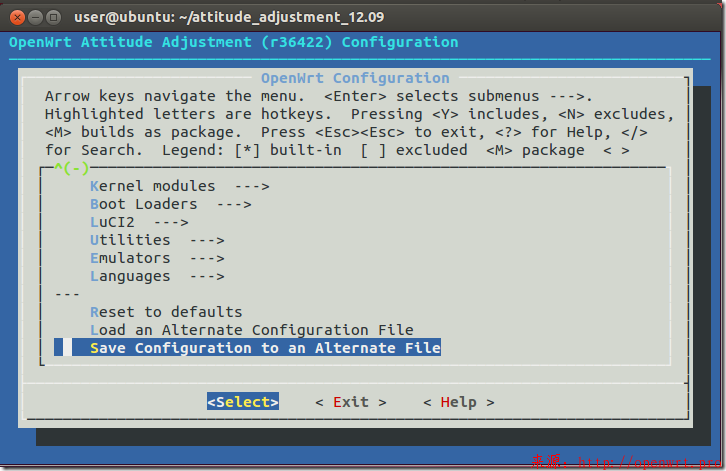Open the Languages submenu
726x471 pixels.
tap(157, 276)
